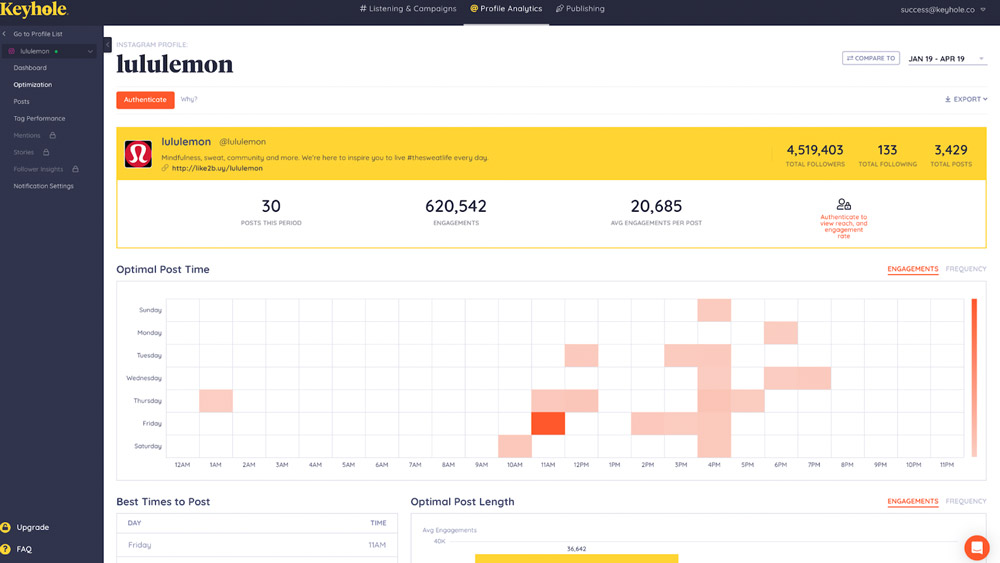Select Engagements toggle for Optimal Post Length
This screenshot has height=563, width=1000.
pos(913,501)
